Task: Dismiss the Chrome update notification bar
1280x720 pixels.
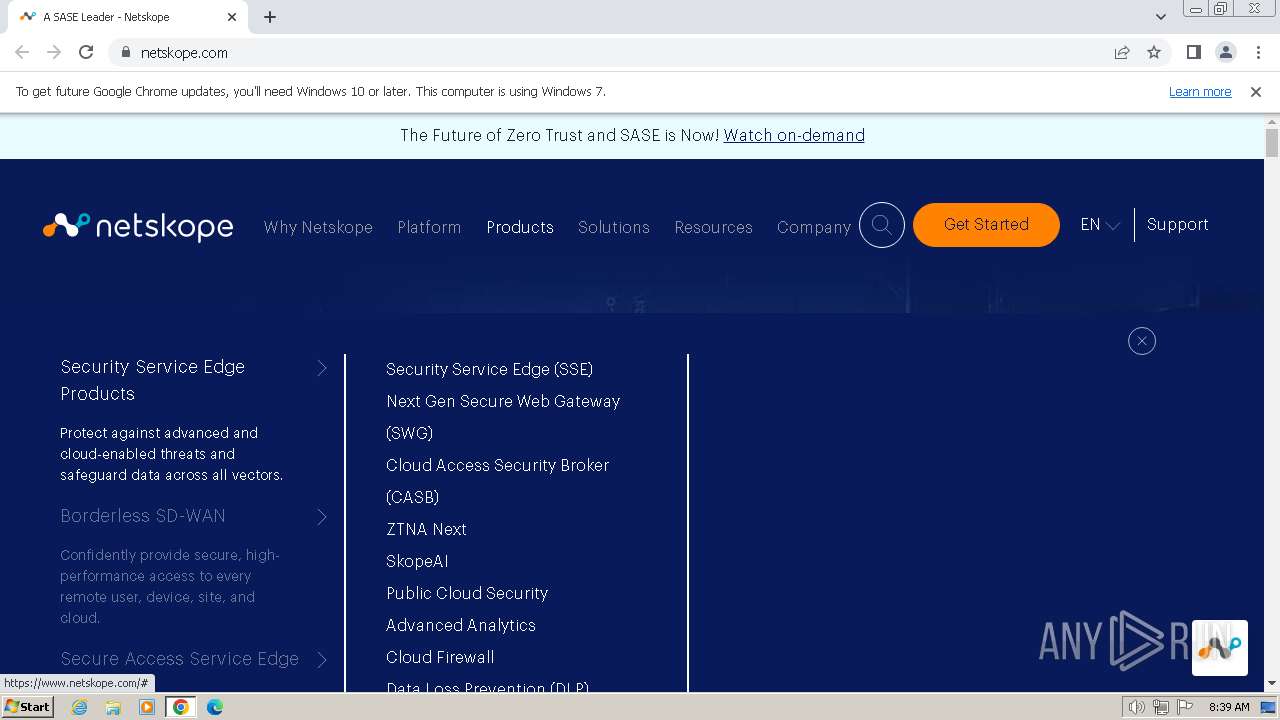Action: point(1256,91)
